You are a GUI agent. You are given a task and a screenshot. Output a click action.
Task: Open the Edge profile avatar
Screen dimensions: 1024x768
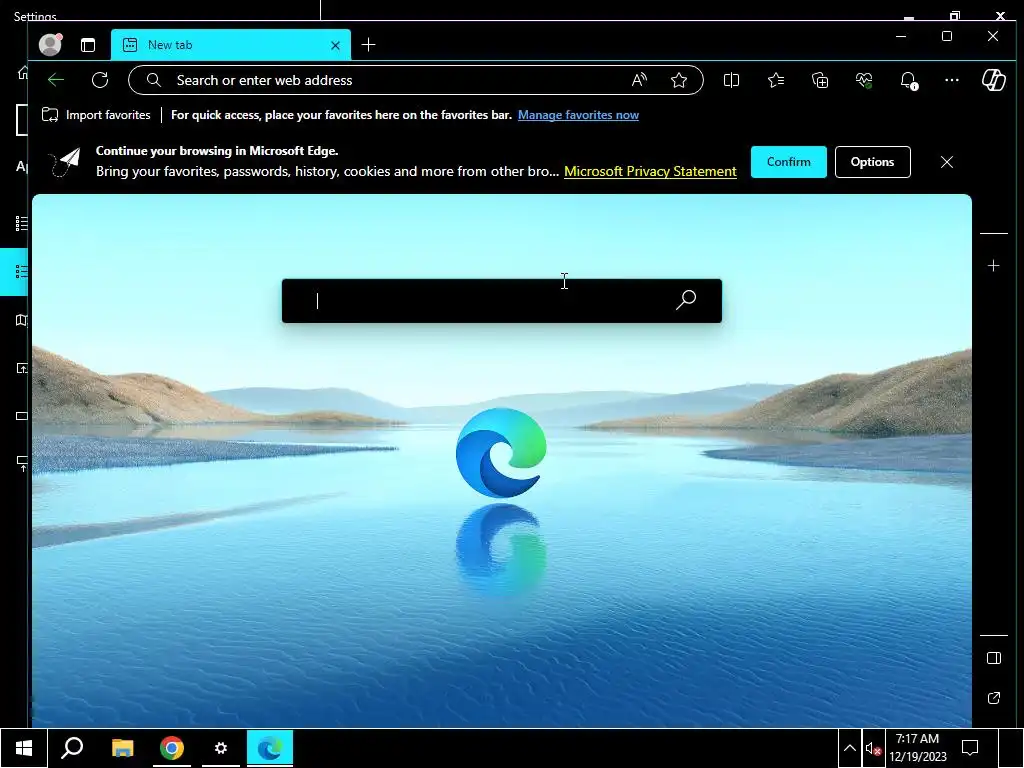pyautogui.click(x=50, y=44)
